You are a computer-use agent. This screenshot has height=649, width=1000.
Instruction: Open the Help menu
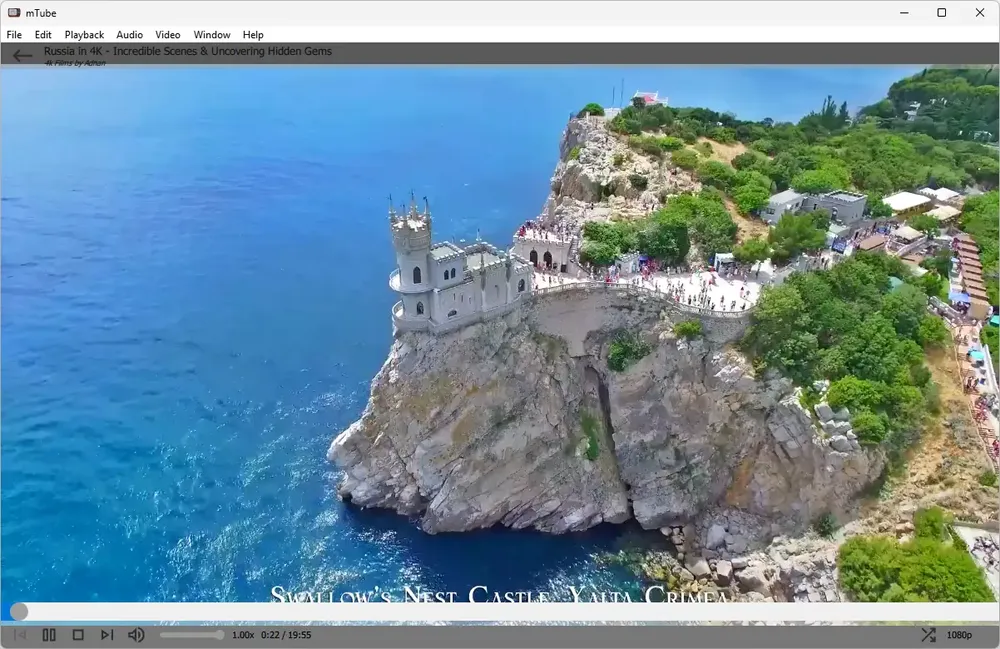point(253,35)
